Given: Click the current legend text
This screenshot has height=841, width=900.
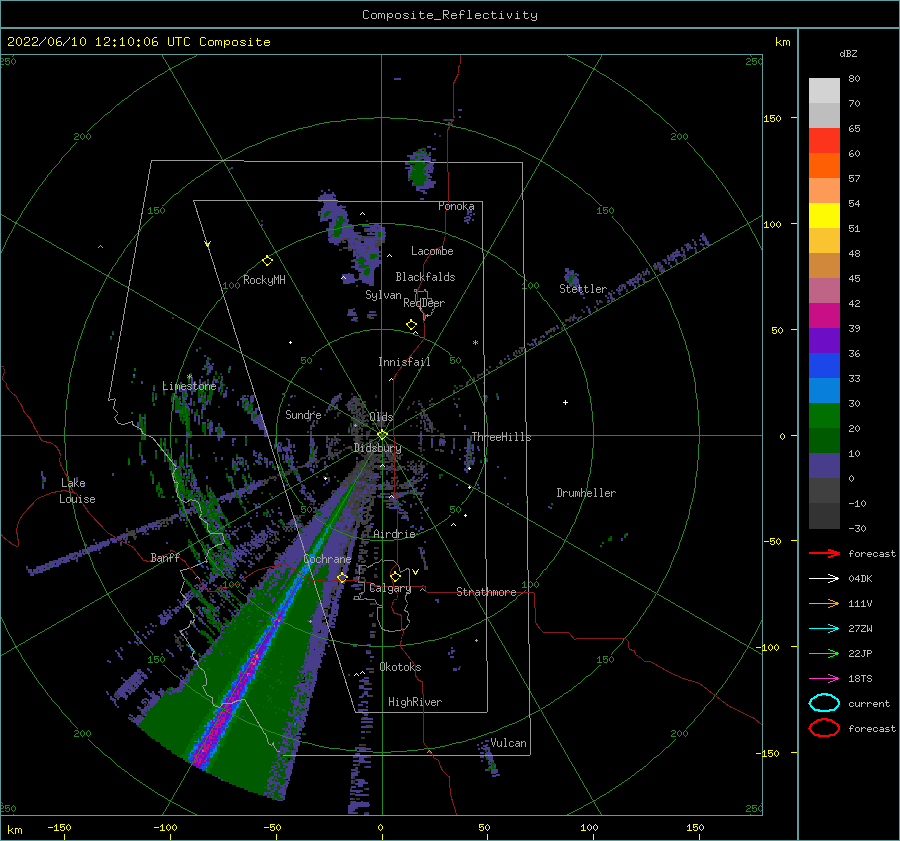Looking at the screenshot, I should (869, 703).
